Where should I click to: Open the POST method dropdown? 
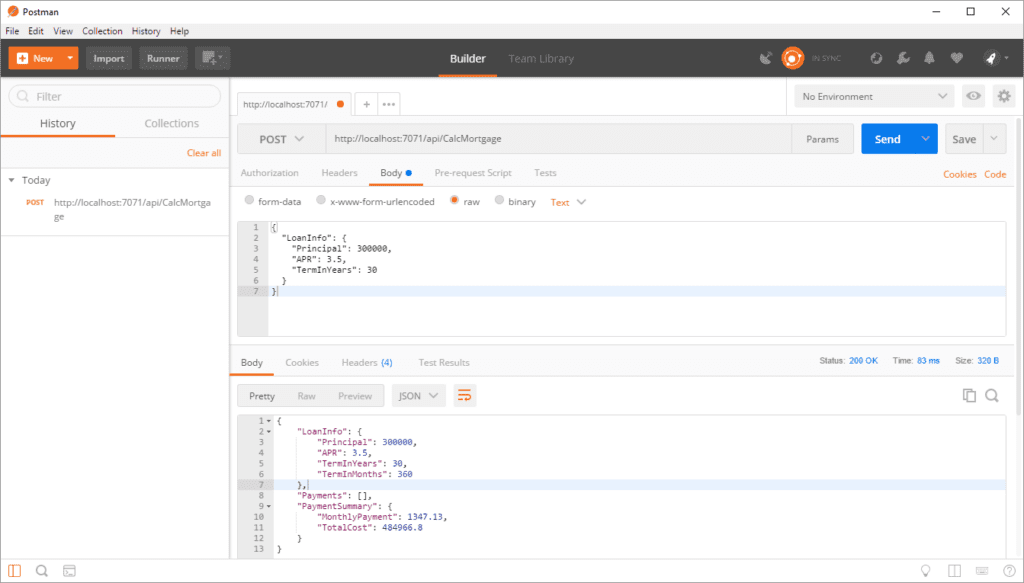[x=281, y=139]
